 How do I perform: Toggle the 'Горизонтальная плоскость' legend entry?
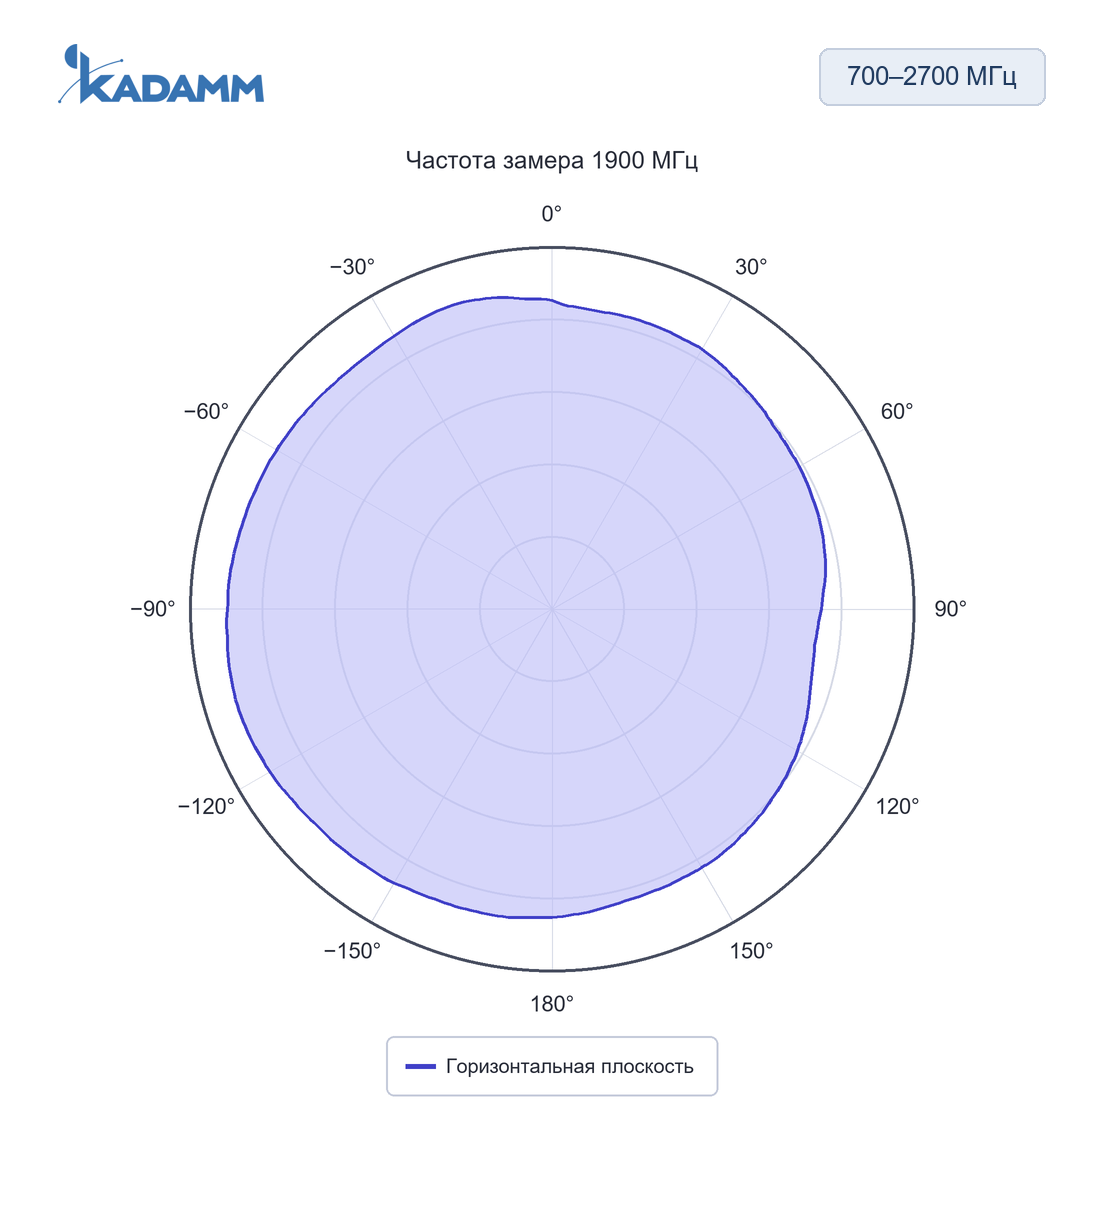552,1066
